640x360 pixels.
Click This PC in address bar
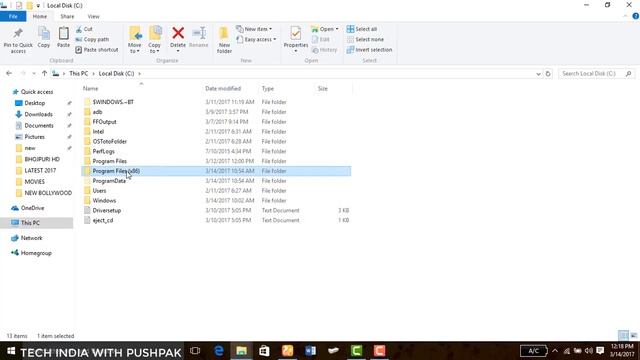click(x=78, y=73)
